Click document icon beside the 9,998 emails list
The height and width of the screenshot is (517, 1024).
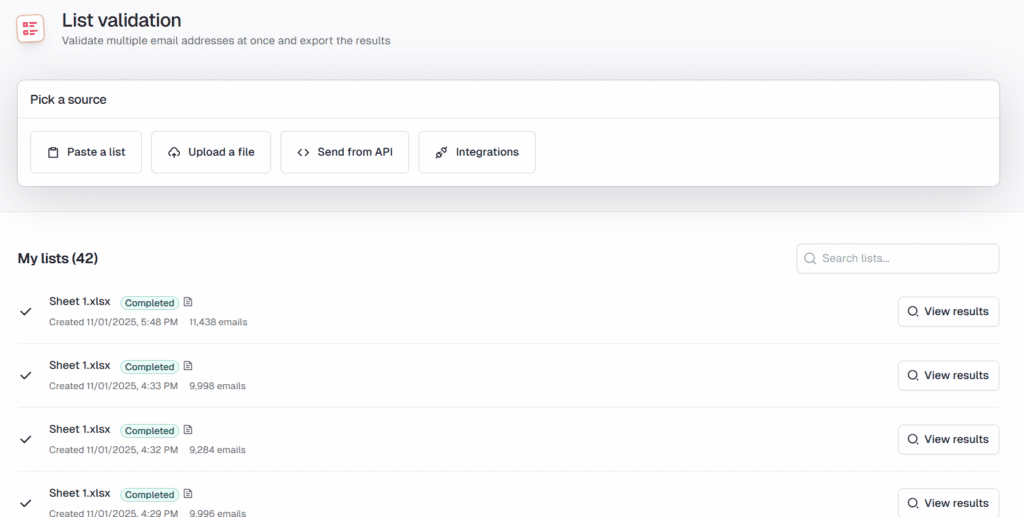(x=188, y=366)
